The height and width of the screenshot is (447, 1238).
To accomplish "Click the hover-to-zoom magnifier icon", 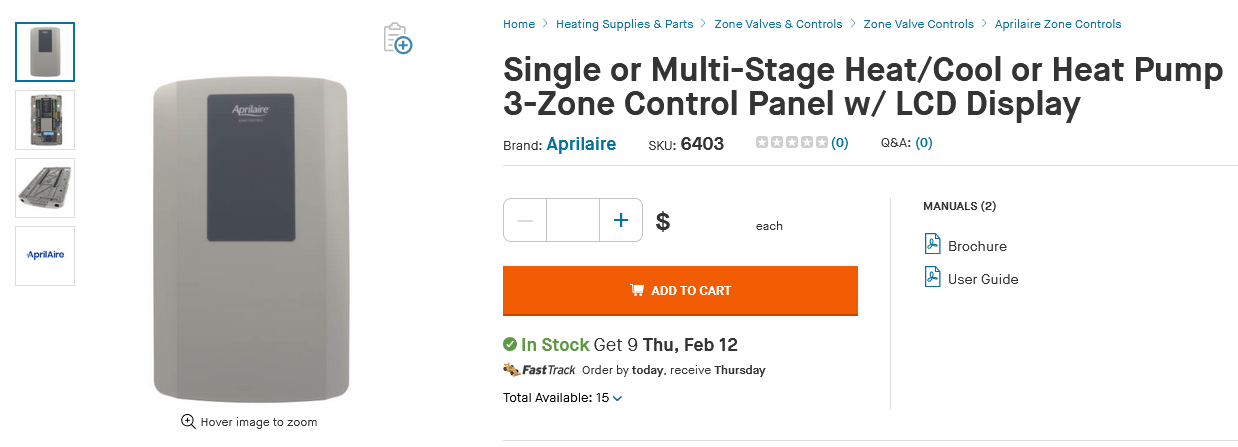I will (188, 422).
